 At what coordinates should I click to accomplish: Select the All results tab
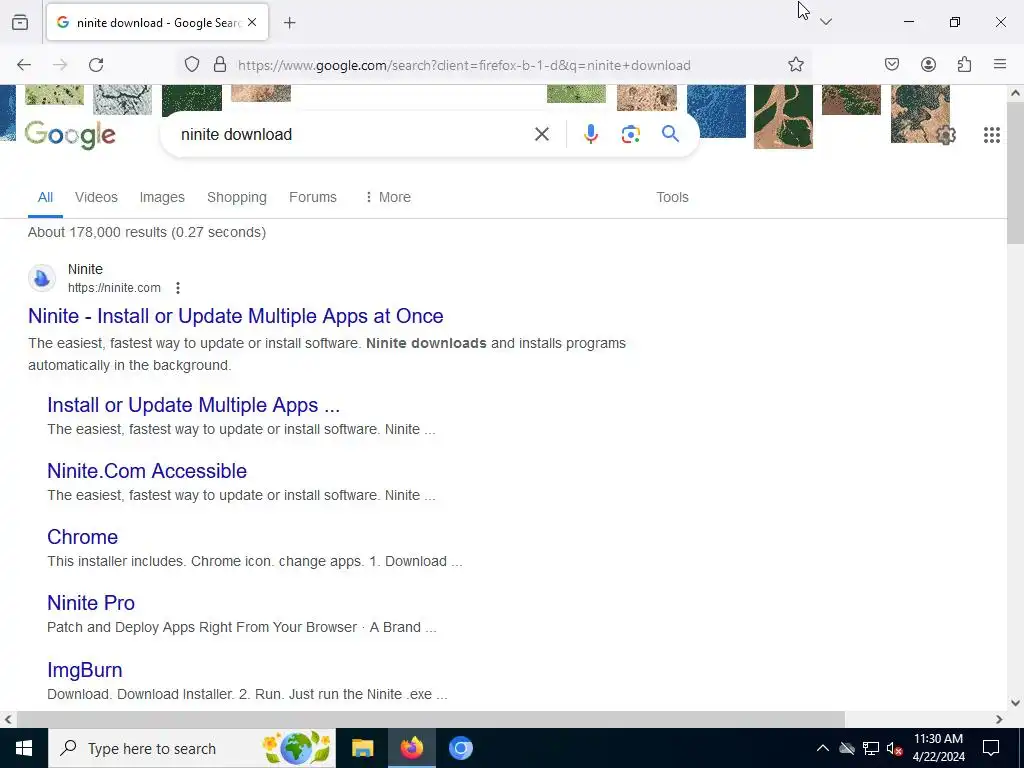tap(45, 197)
